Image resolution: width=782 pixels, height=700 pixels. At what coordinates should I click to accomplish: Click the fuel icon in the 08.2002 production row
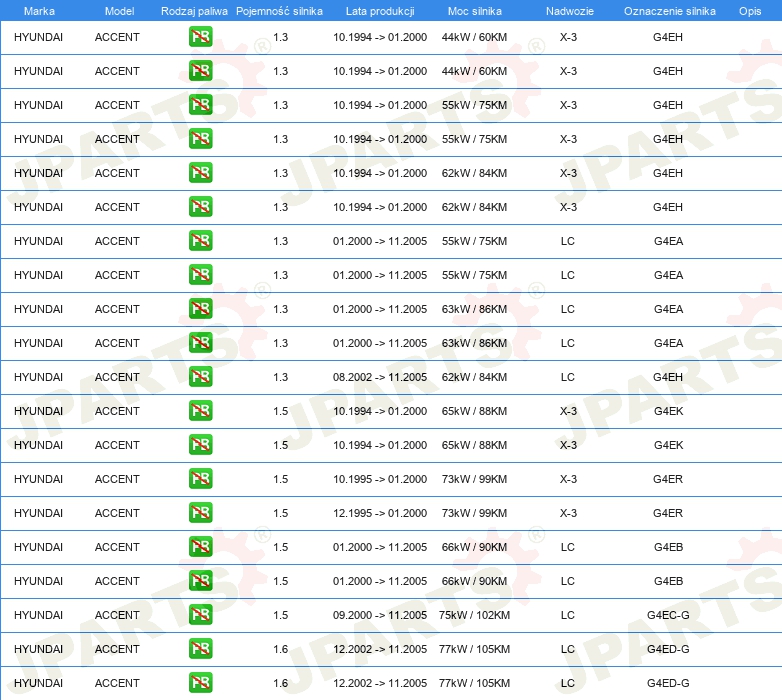(200, 376)
